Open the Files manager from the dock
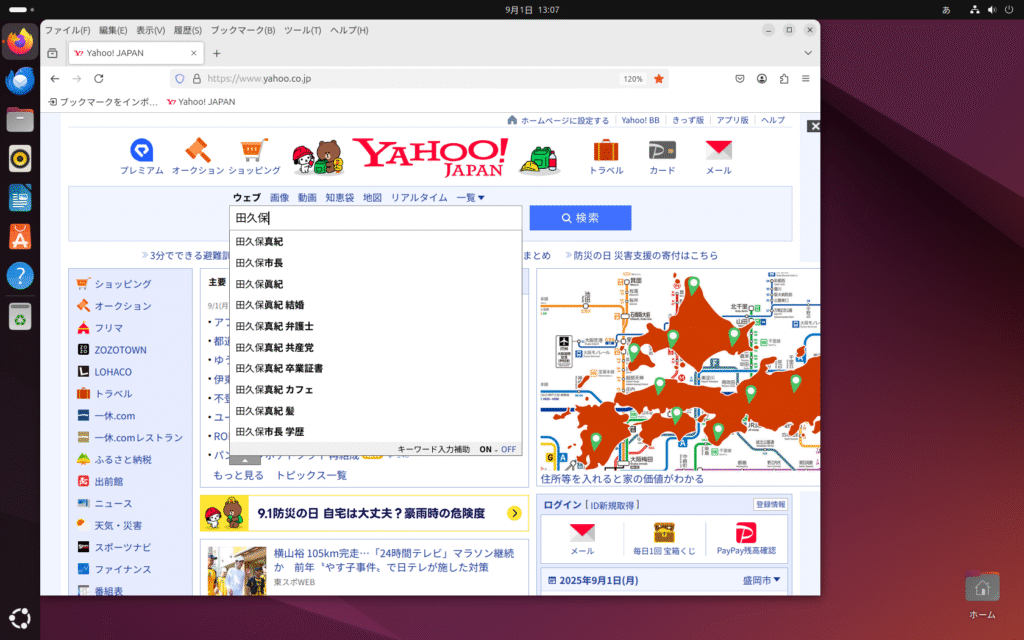The height and width of the screenshot is (640, 1024). click(x=20, y=120)
